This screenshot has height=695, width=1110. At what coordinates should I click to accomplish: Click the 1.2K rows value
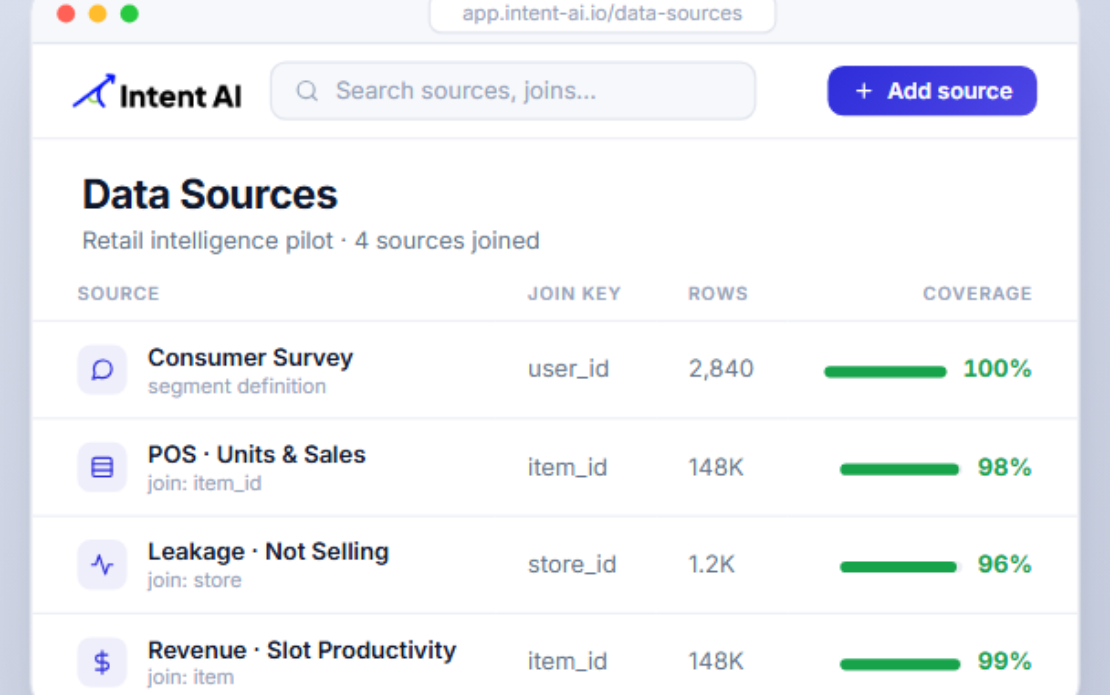click(712, 565)
